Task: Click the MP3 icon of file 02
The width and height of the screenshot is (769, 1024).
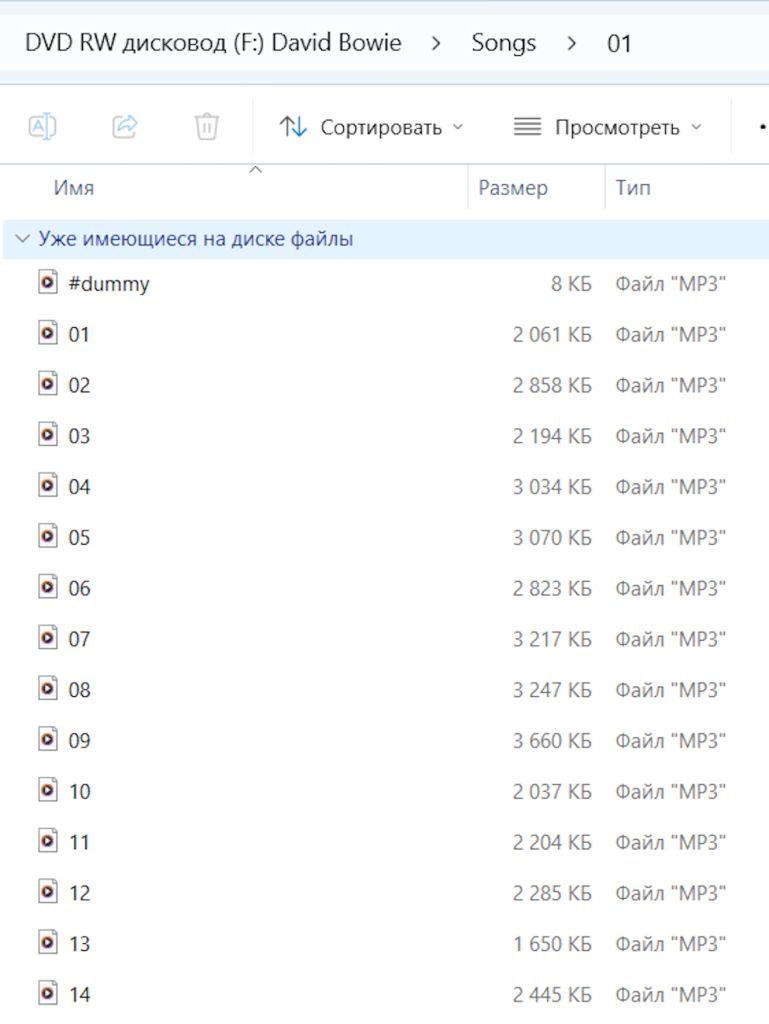Action: [48, 384]
